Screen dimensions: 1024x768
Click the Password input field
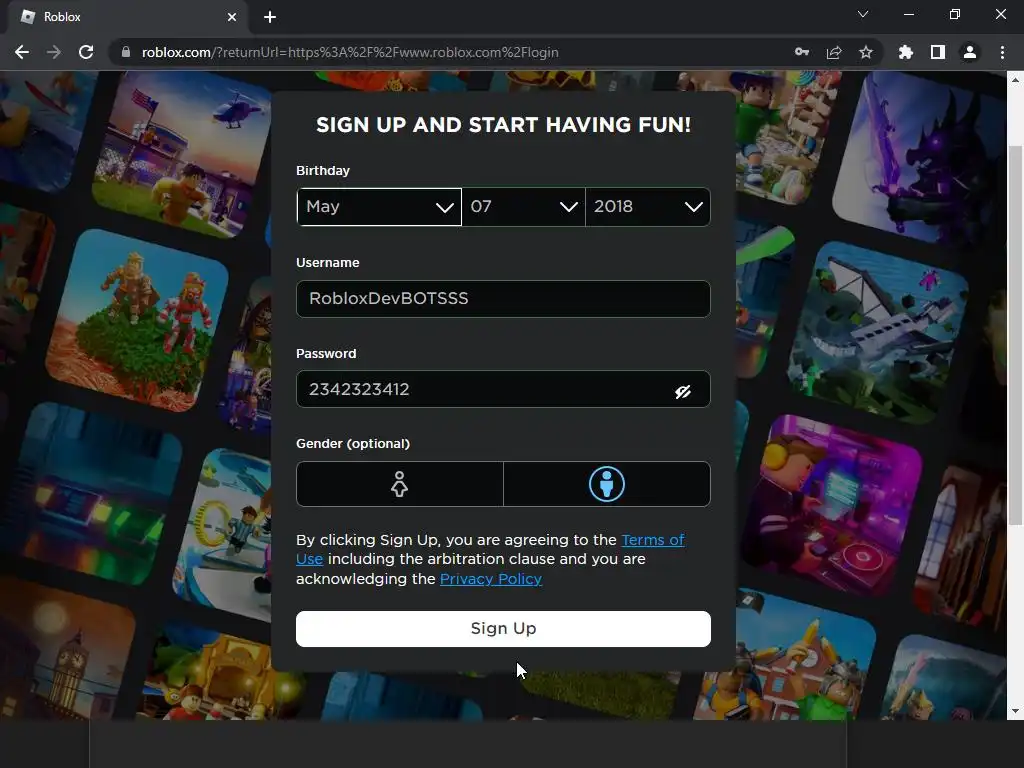(x=503, y=389)
